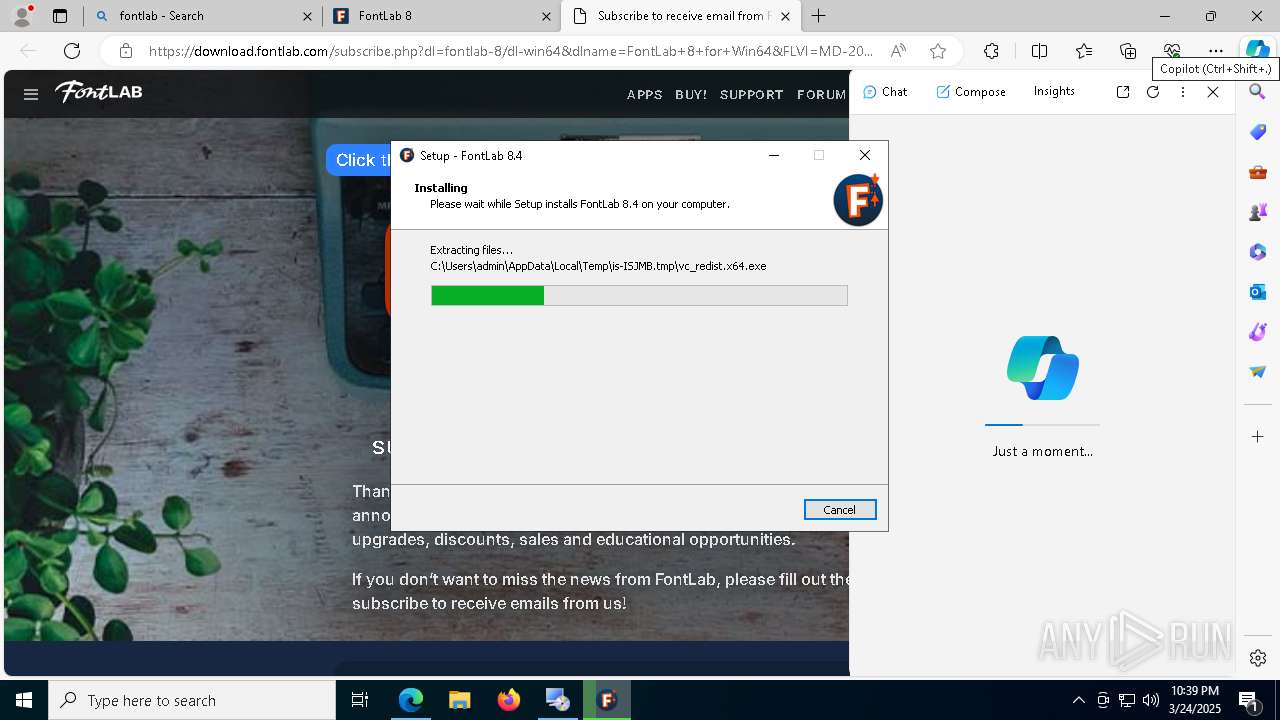This screenshot has width=1280, height=720.
Task: View site information lock icon
Action: [x=125, y=51]
